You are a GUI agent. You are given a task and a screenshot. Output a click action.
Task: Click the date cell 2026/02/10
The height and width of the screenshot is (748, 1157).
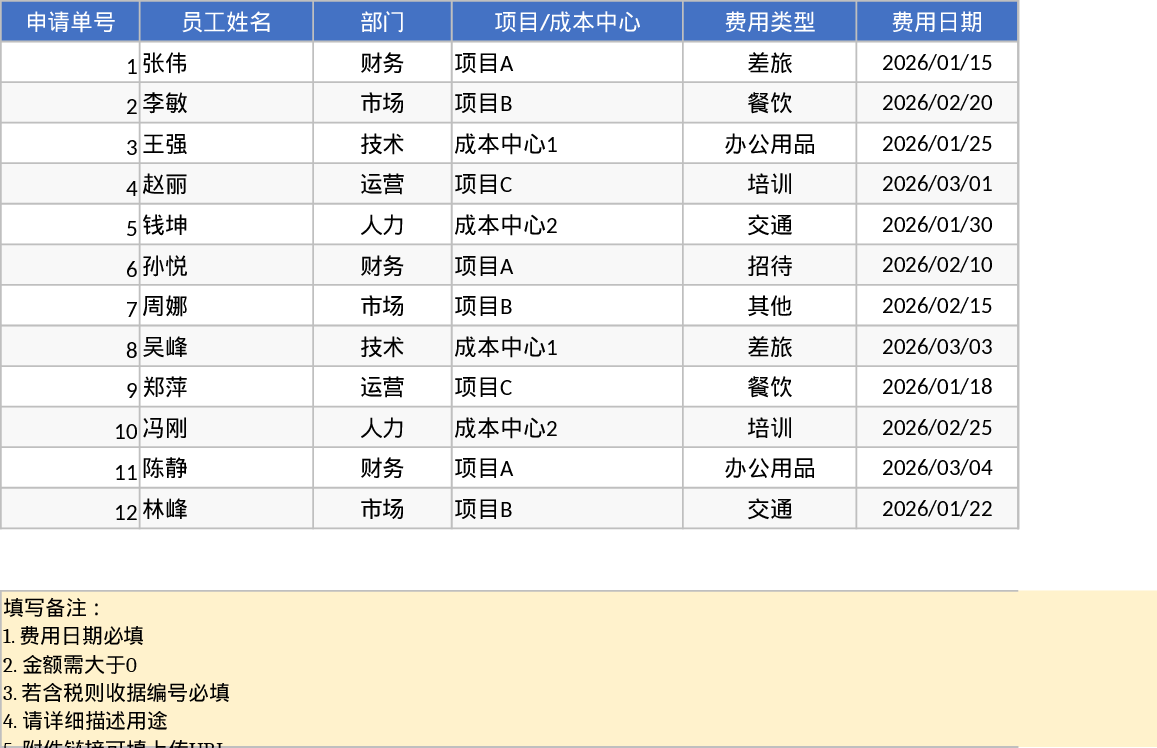coord(937,265)
